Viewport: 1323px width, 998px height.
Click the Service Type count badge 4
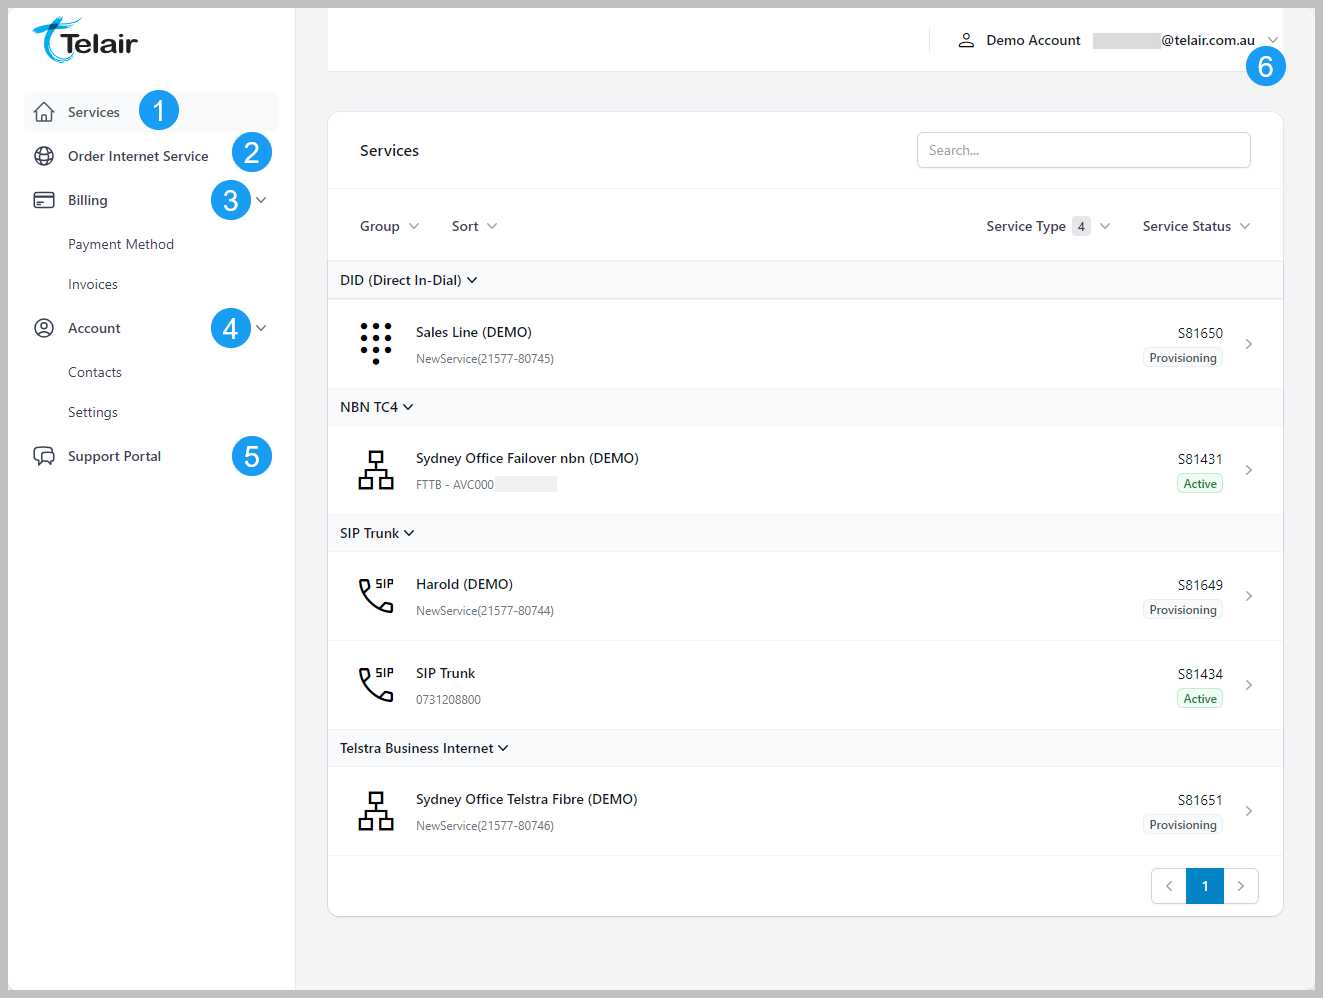point(1081,226)
